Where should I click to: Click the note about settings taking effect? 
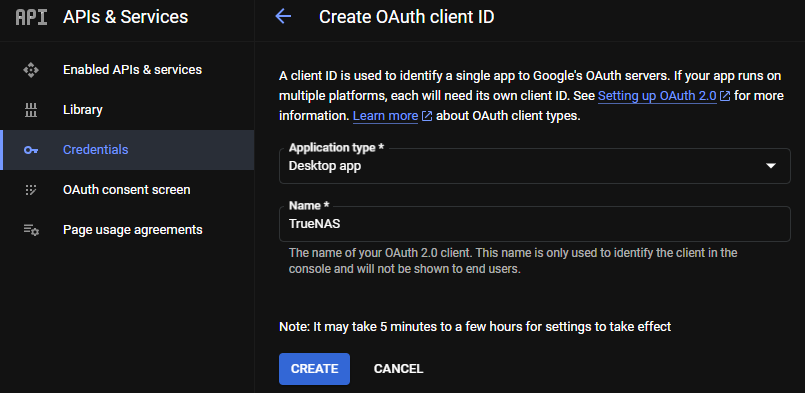(475, 327)
